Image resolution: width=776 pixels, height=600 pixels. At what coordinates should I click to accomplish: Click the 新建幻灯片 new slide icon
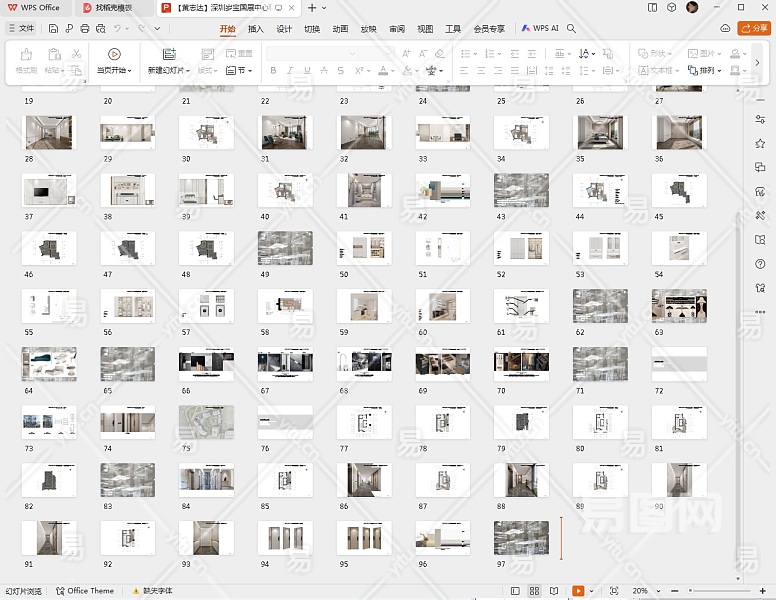168,54
